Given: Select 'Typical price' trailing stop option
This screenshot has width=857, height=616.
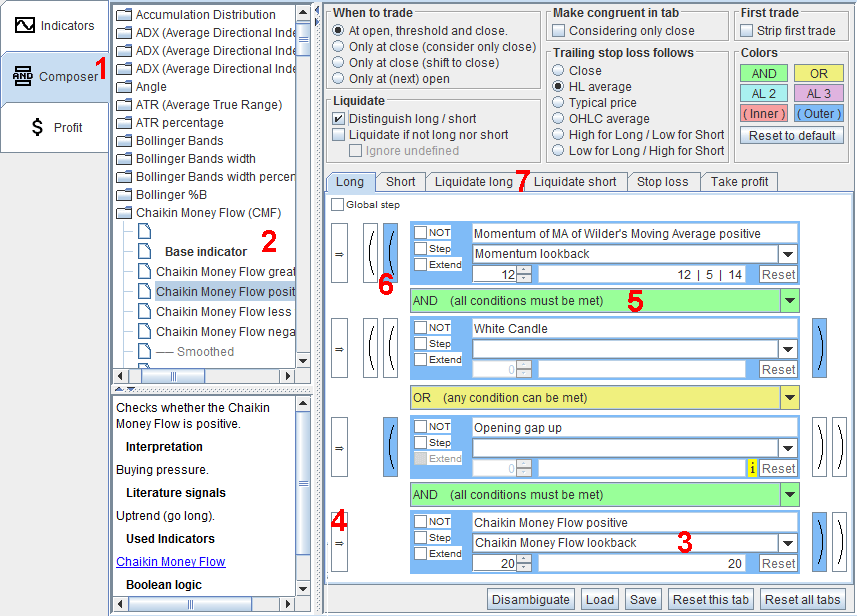Looking at the screenshot, I should (x=558, y=102).
